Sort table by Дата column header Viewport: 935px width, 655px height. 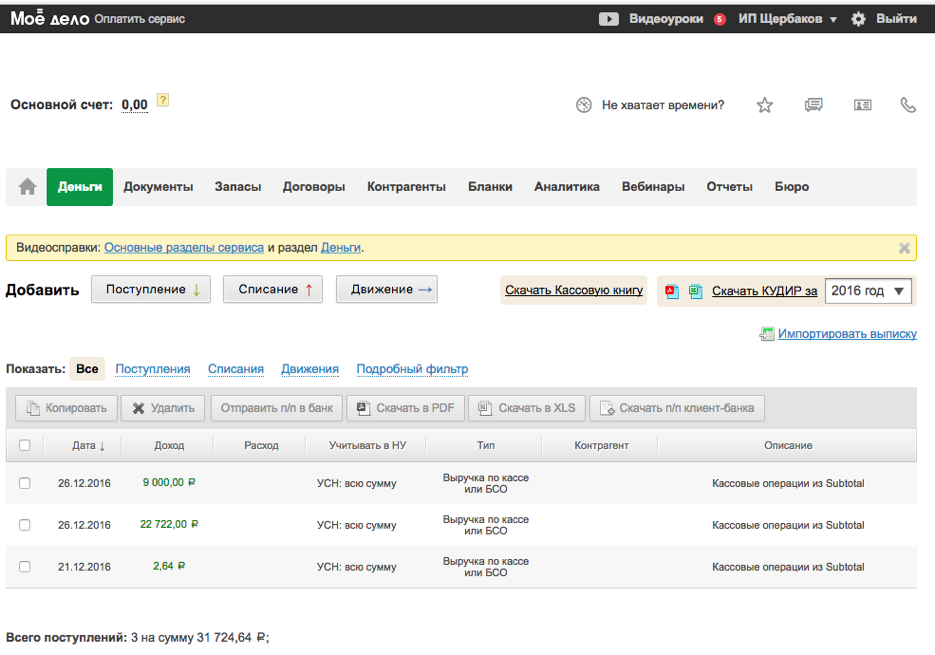tap(88, 446)
